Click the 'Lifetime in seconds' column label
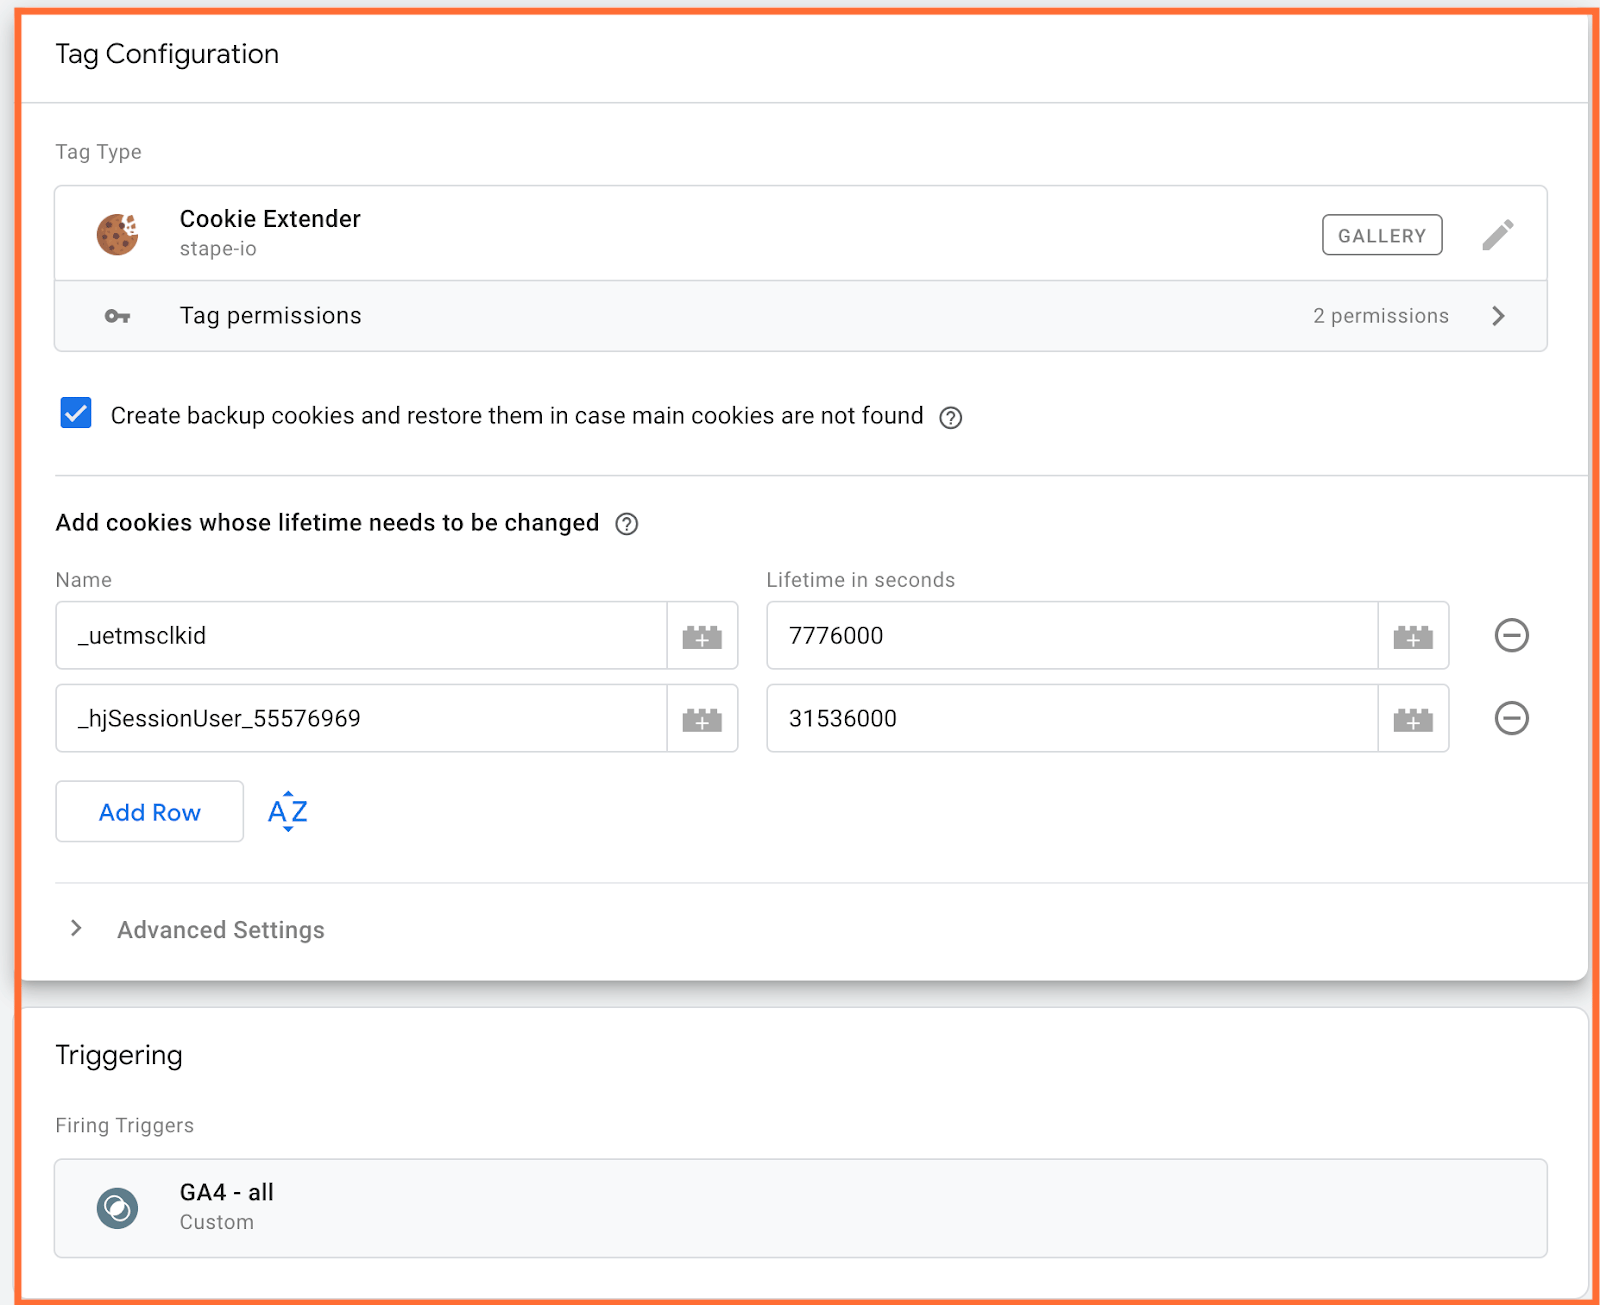Viewport: 1600px width, 1305px height. tap(861, 580)
